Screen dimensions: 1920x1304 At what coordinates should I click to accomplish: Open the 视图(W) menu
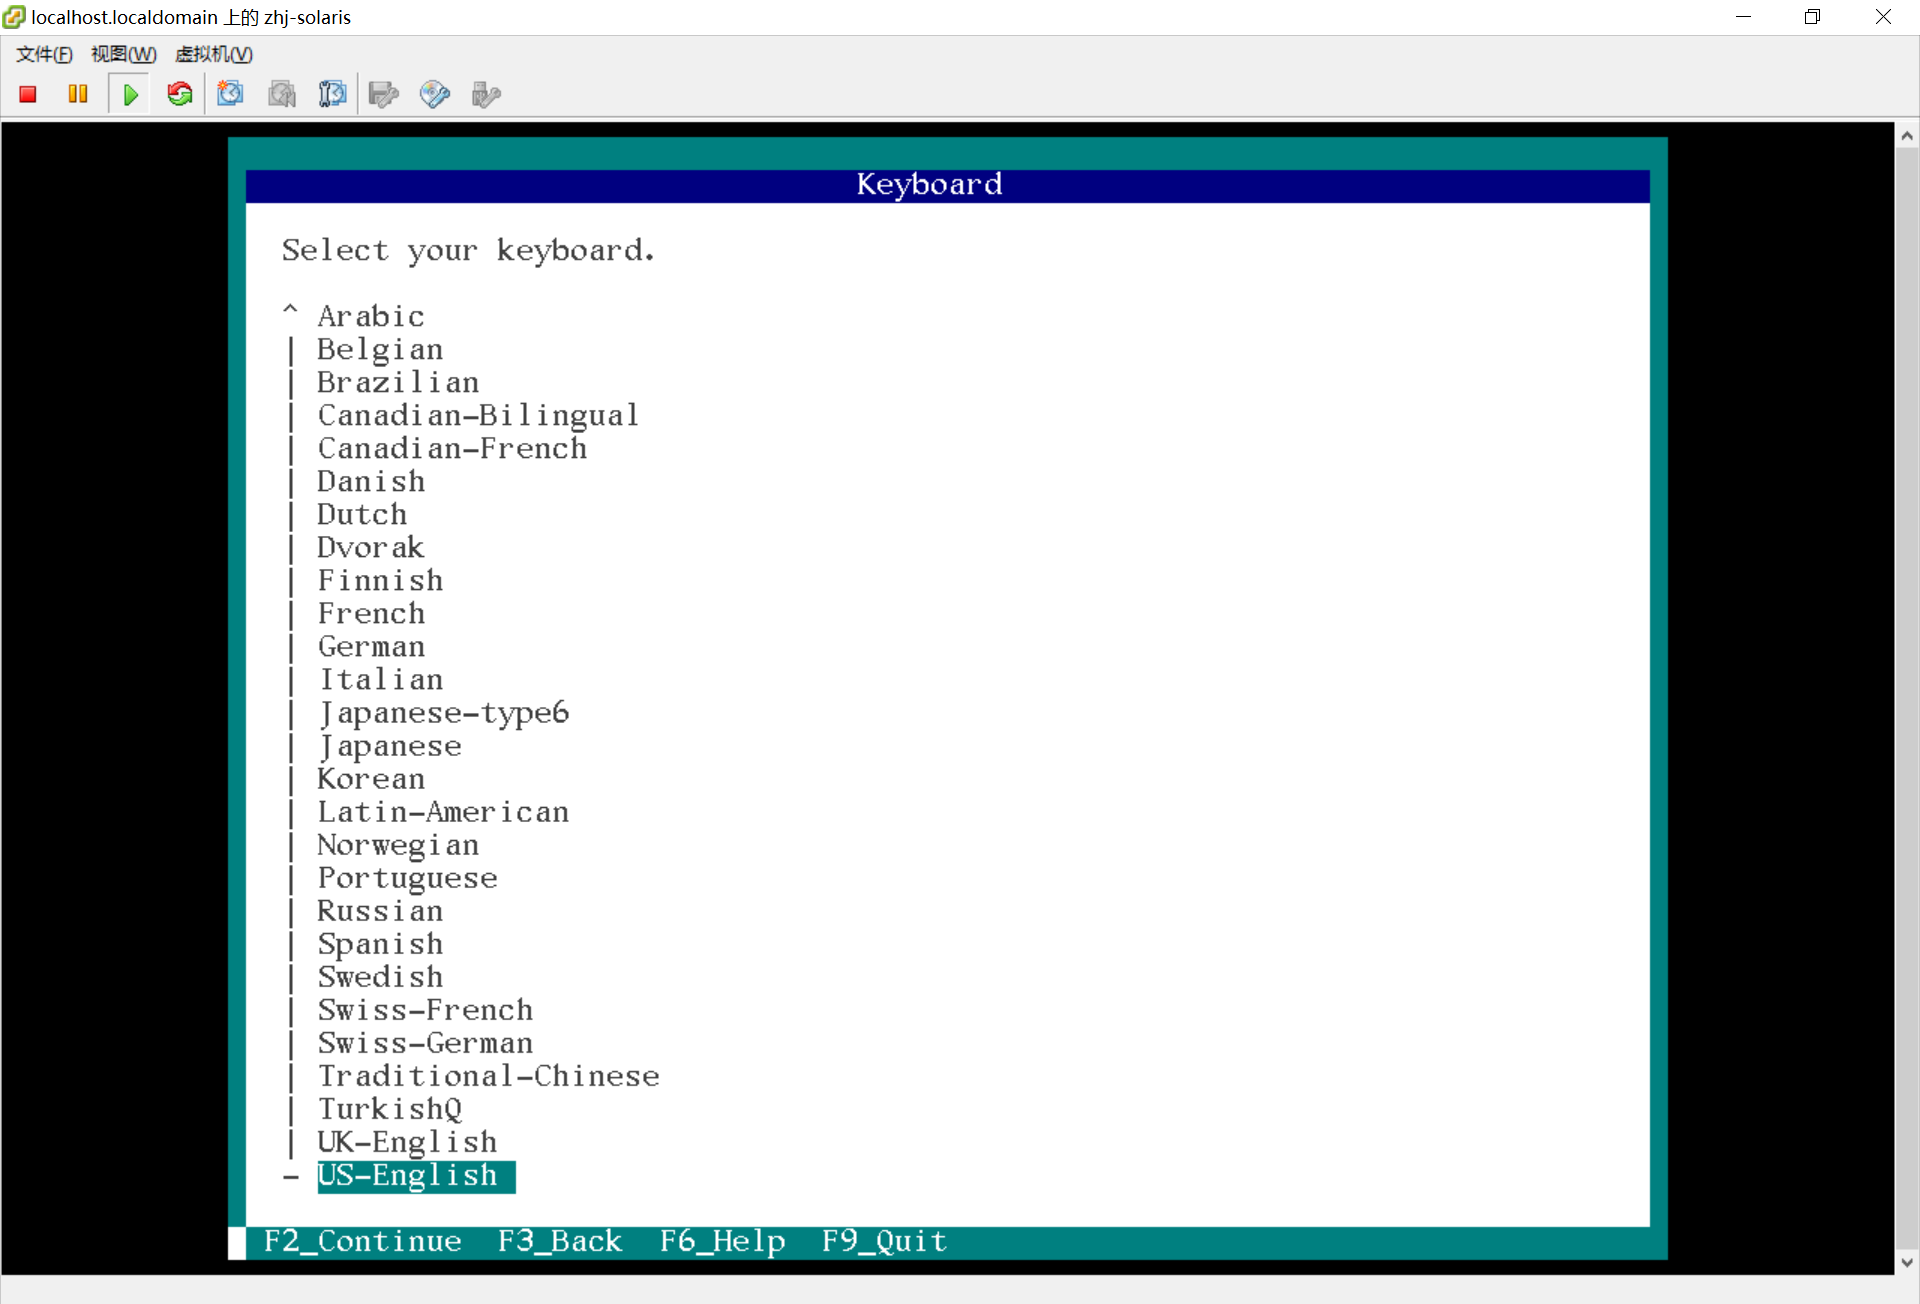click(x=123, y=54)
